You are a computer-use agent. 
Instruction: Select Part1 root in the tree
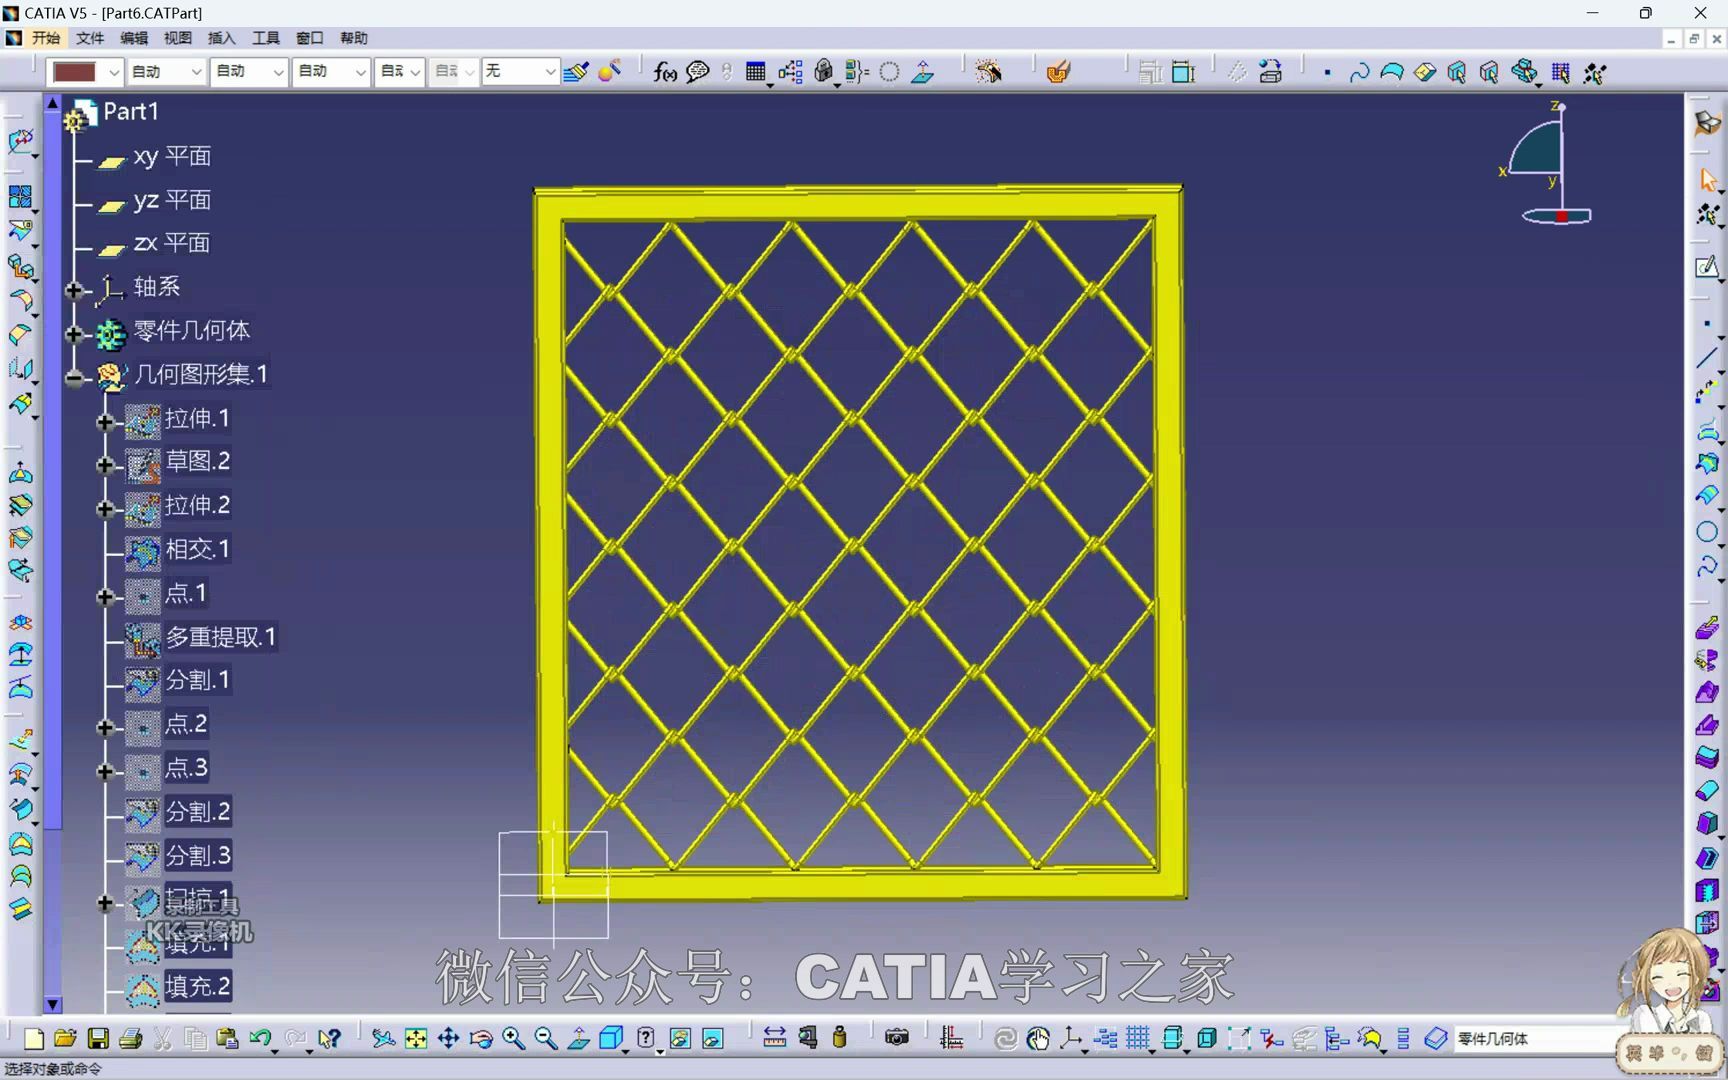(x=131, y=112)
